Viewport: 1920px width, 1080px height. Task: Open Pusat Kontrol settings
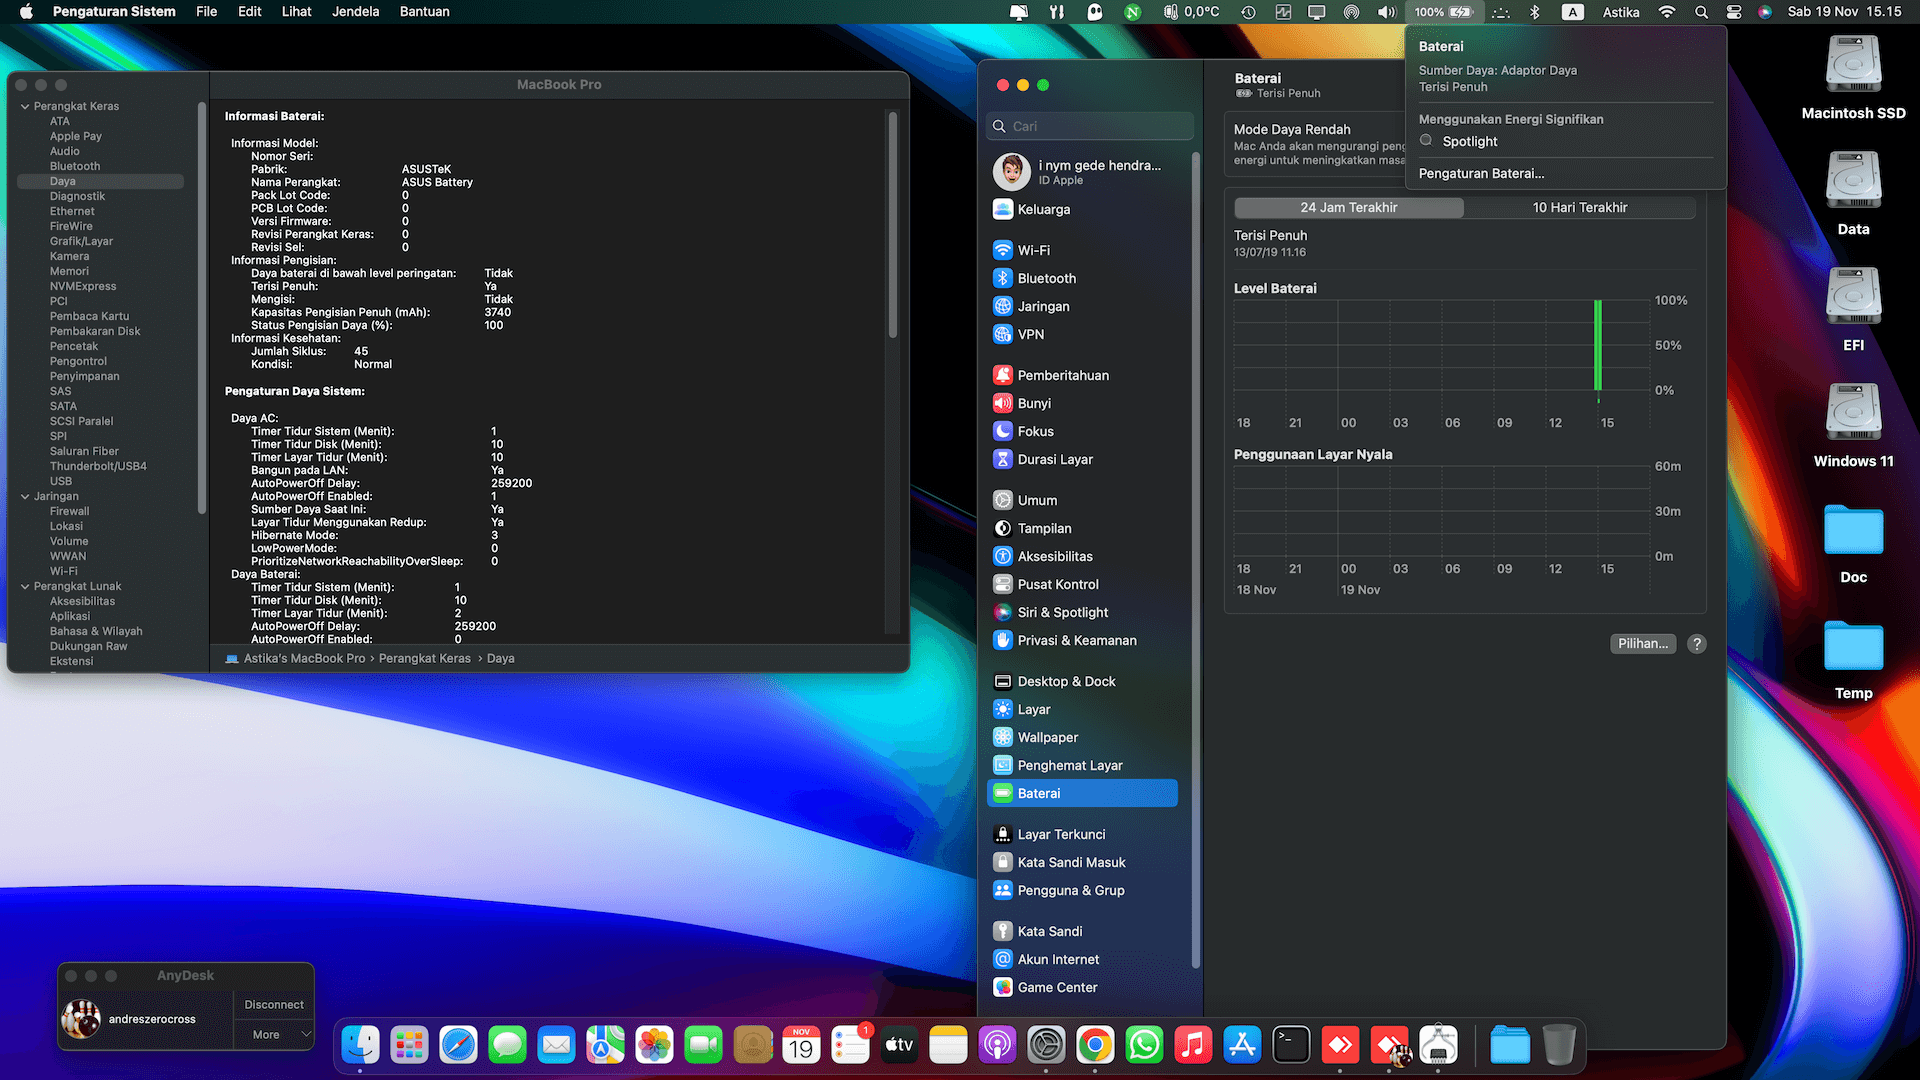click(1084, 584)
